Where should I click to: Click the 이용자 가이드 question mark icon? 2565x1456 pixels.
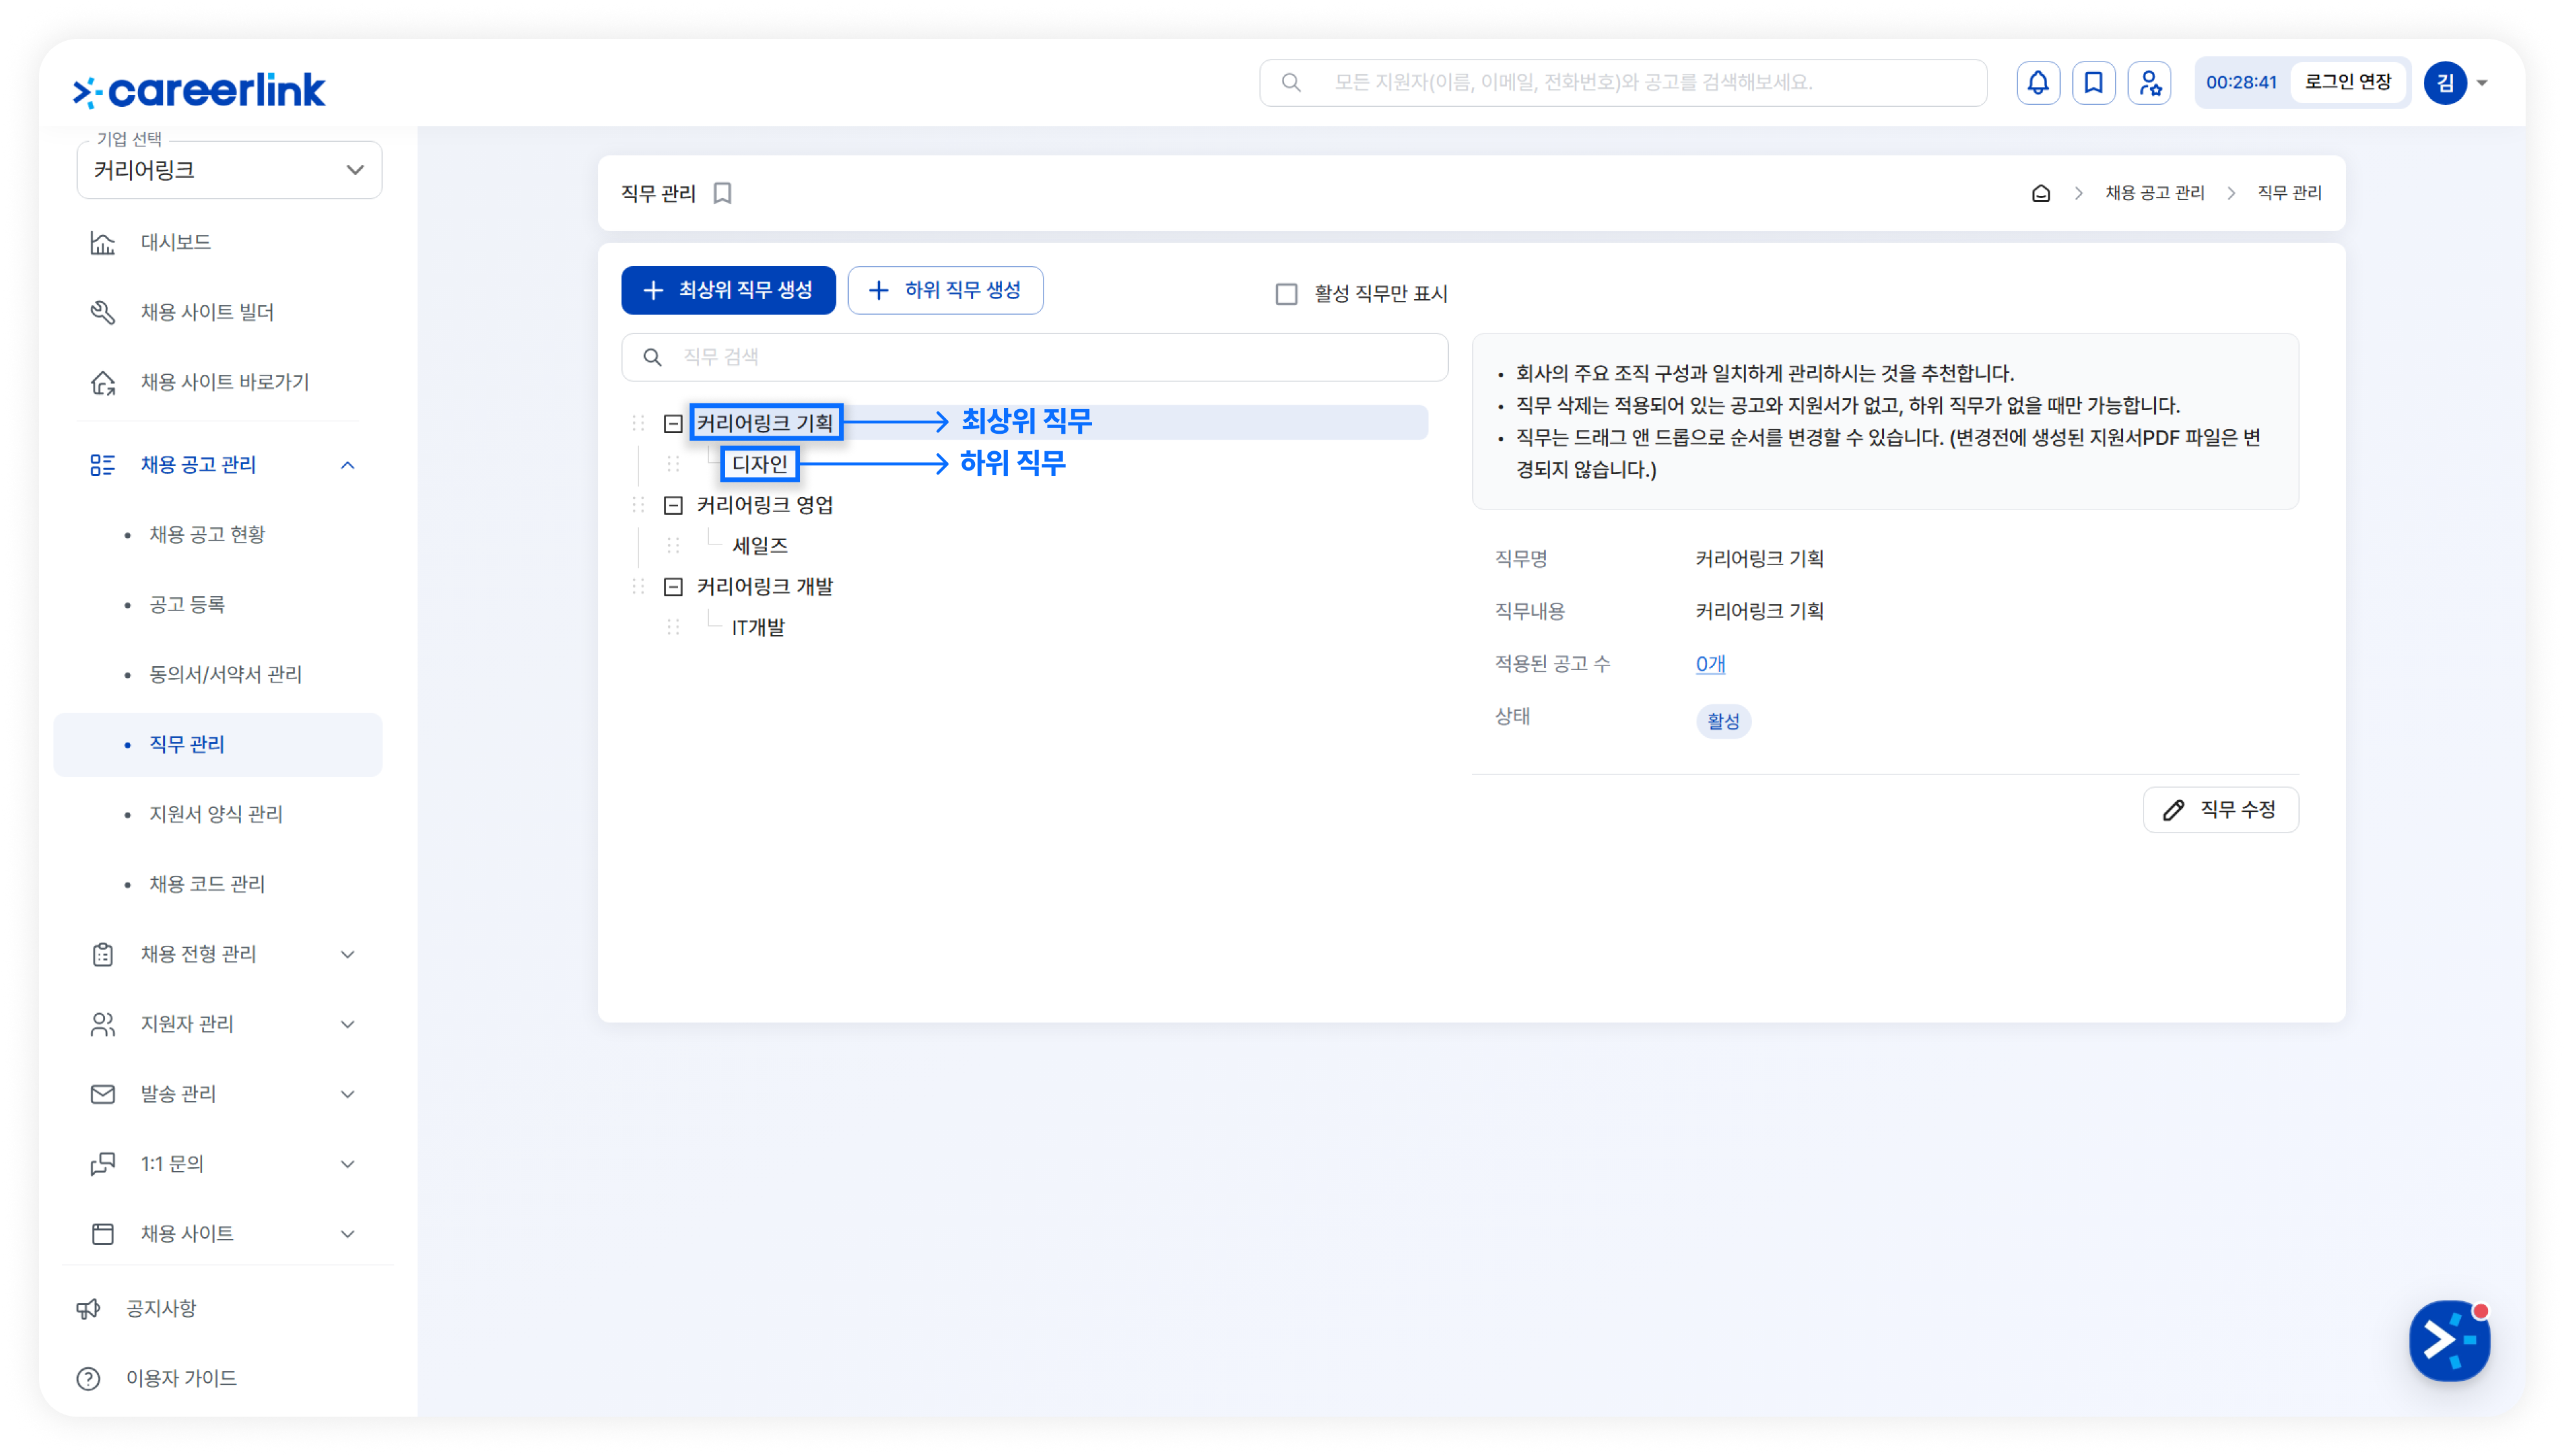89,1379
